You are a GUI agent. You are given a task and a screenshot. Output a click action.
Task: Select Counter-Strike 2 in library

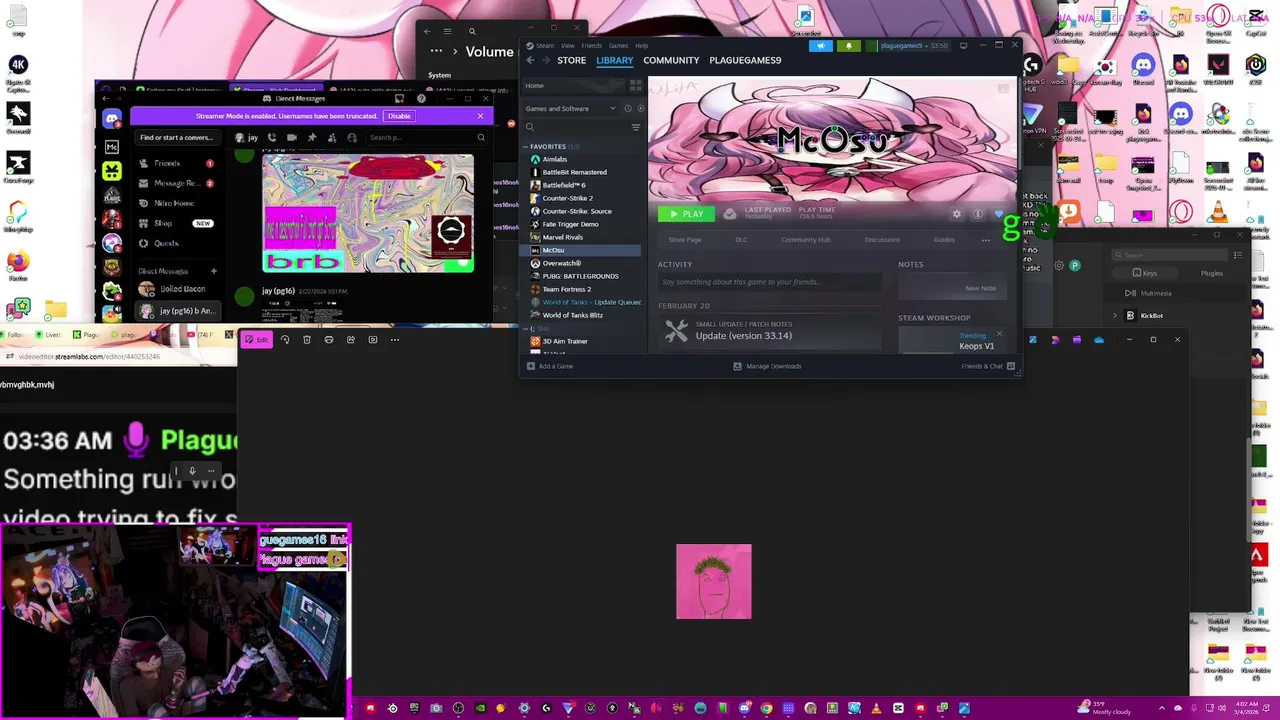pos(567,198)
